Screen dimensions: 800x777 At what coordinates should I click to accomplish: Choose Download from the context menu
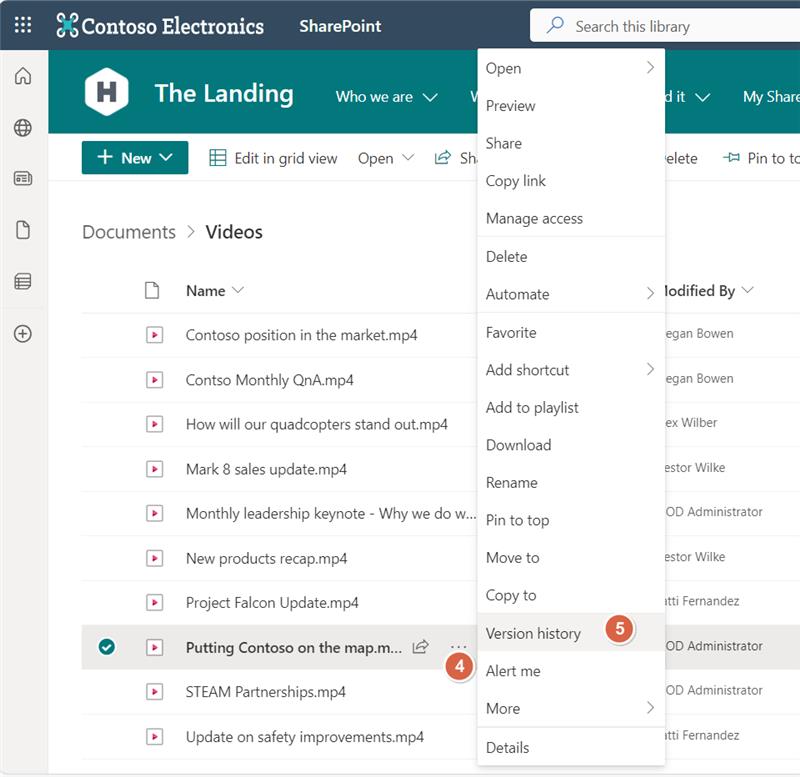571,445
